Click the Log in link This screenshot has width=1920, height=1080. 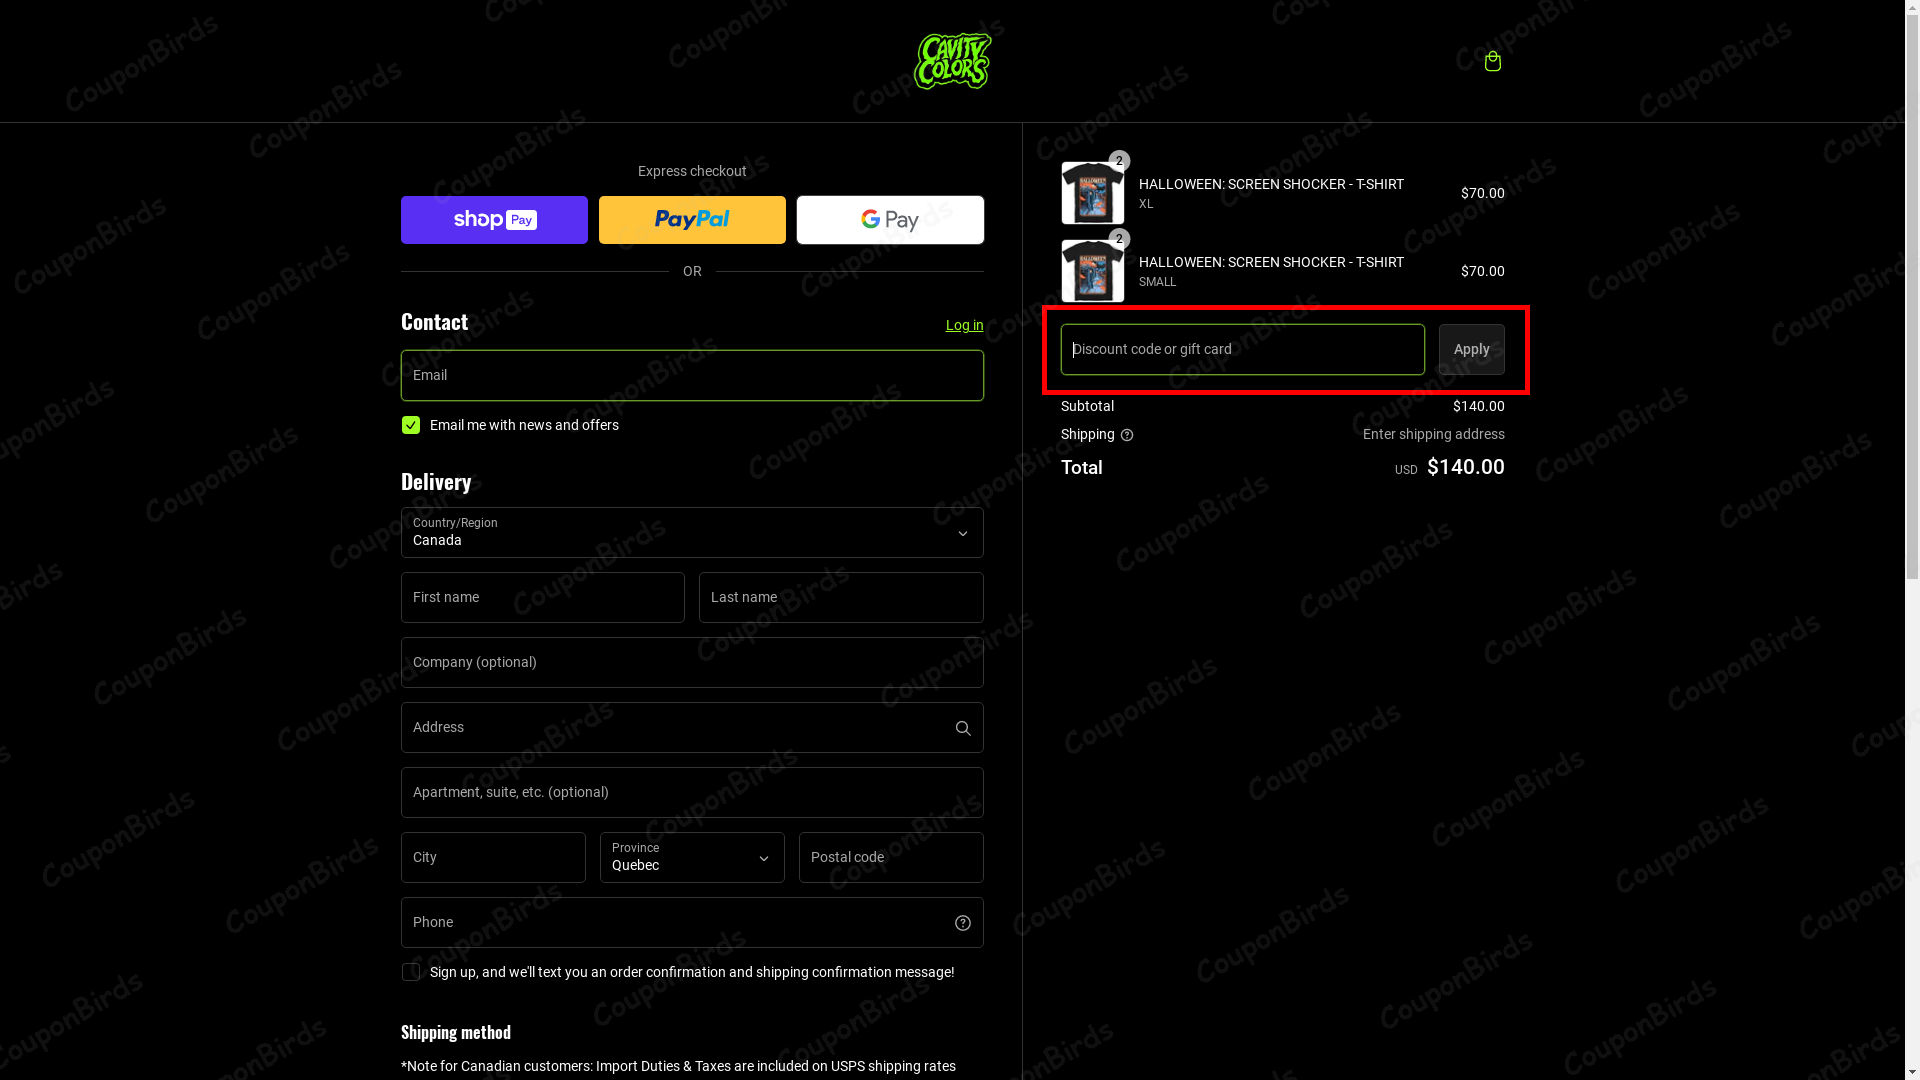(964, 325)
